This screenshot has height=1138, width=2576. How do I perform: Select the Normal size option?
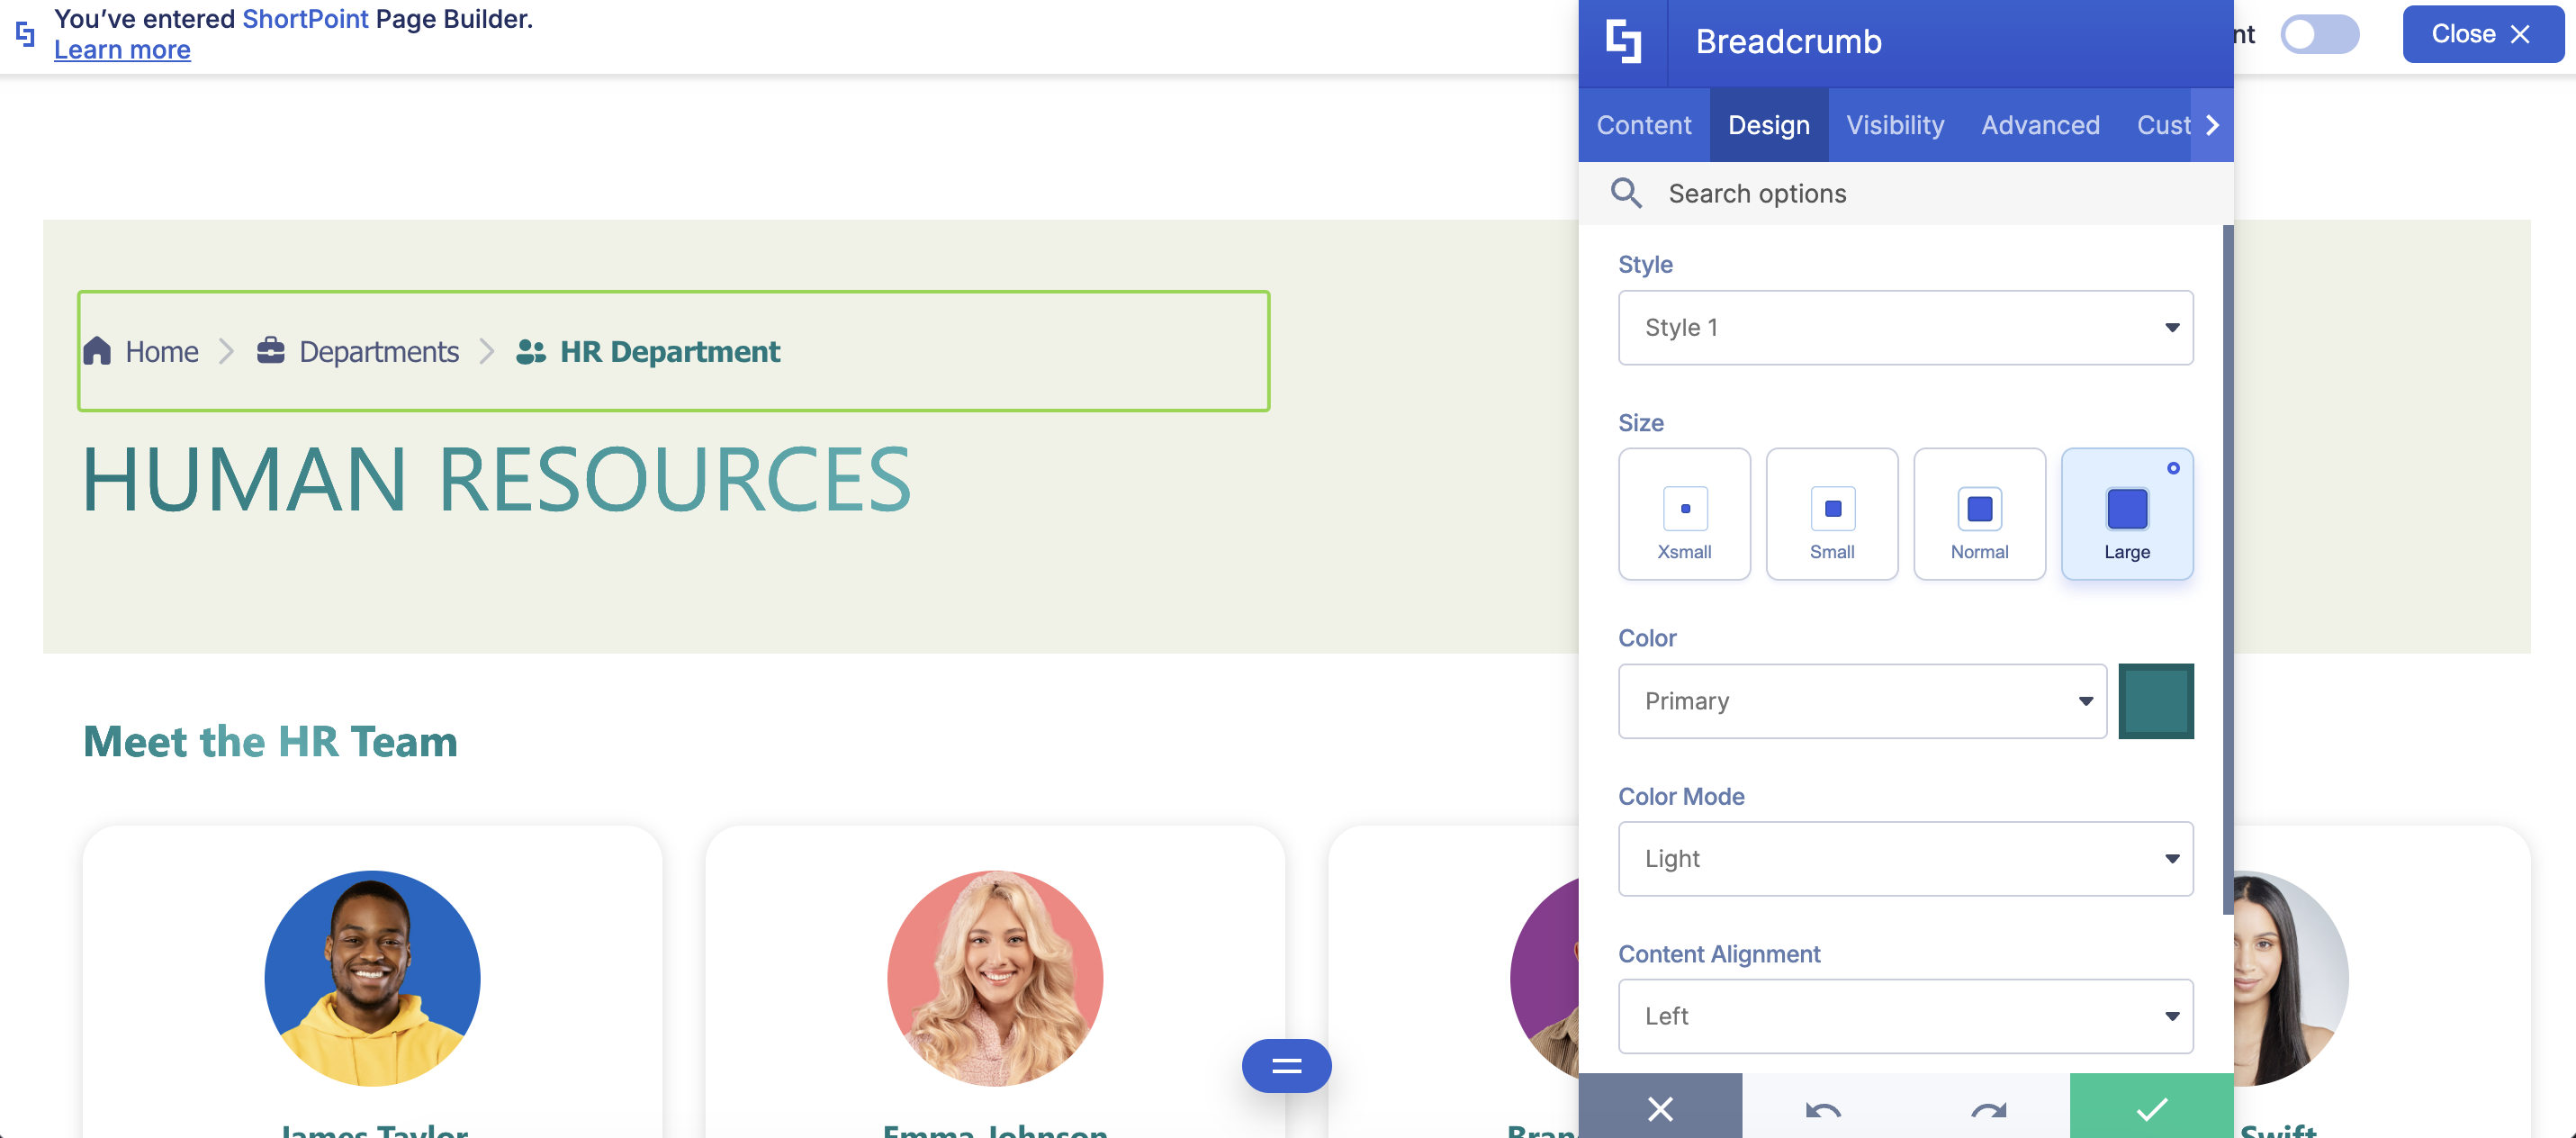1979,514
